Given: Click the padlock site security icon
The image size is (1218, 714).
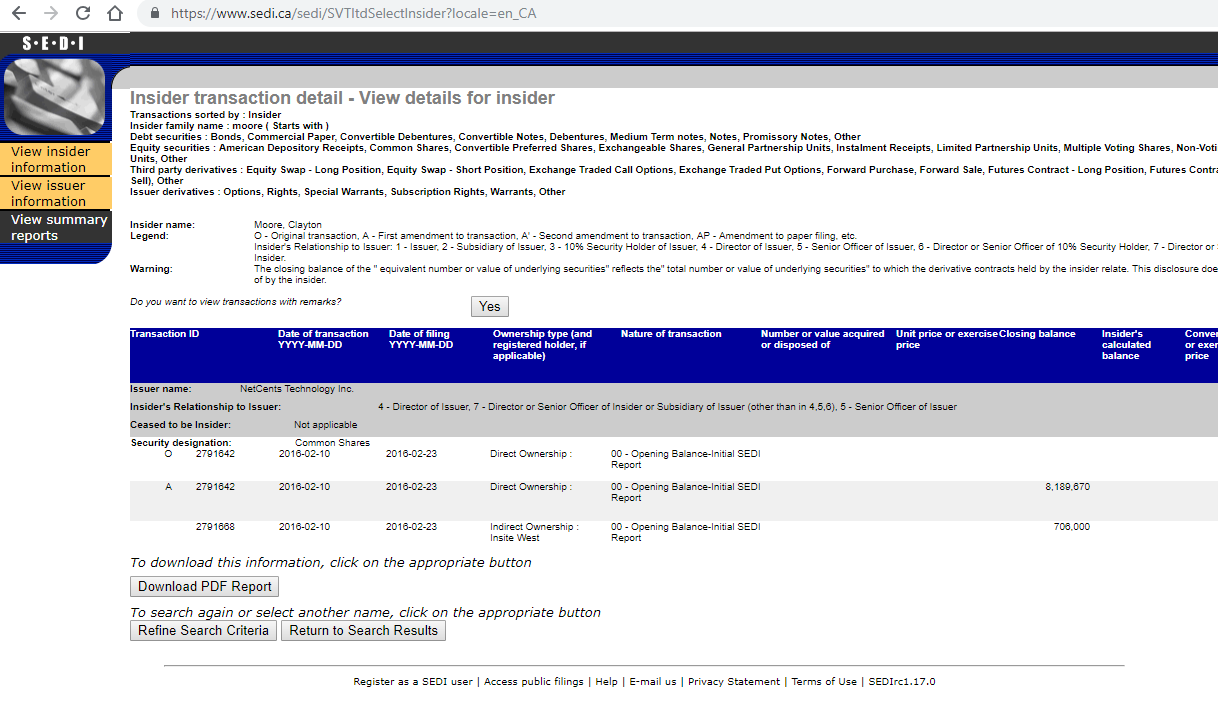Looking at the screenshot, I should click(154, 14).
